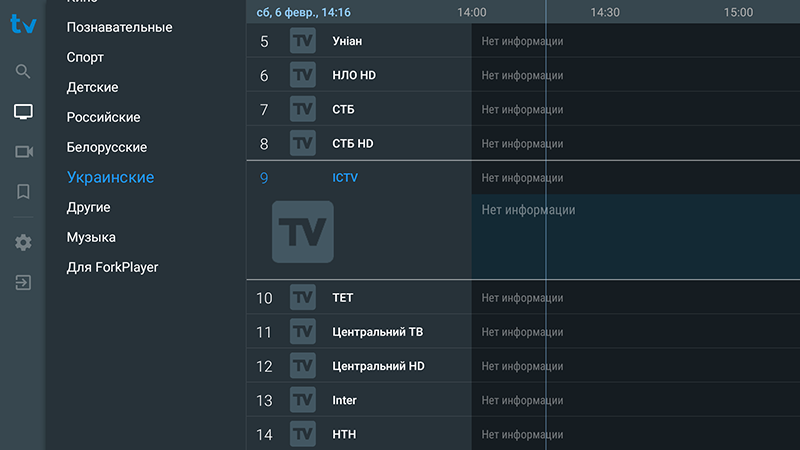The image size is (800, 450).
Task: Open the Для ForkPlayer category
Action: [x=112, y=267]
